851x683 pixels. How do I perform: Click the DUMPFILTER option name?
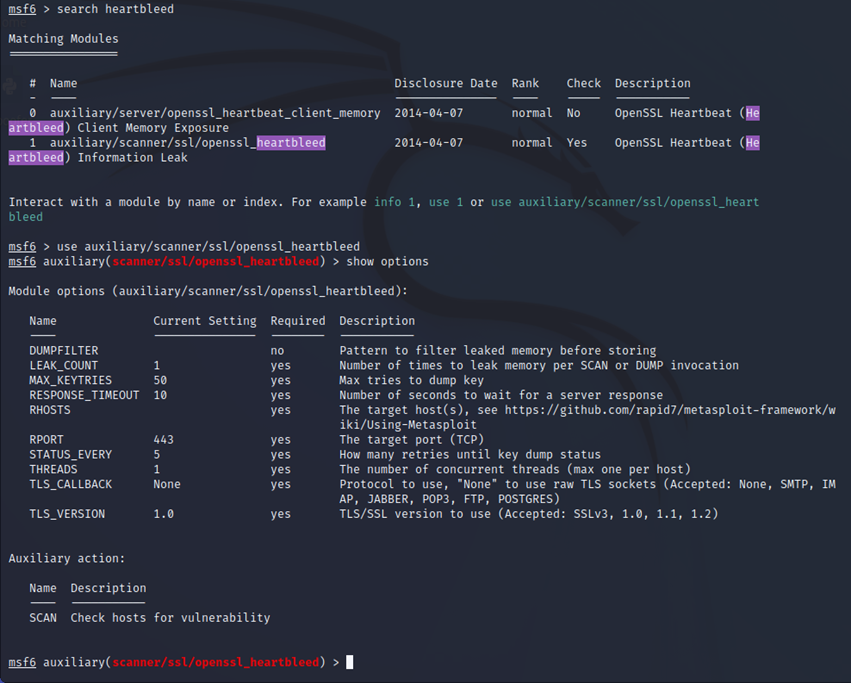[x=64, y=351]
